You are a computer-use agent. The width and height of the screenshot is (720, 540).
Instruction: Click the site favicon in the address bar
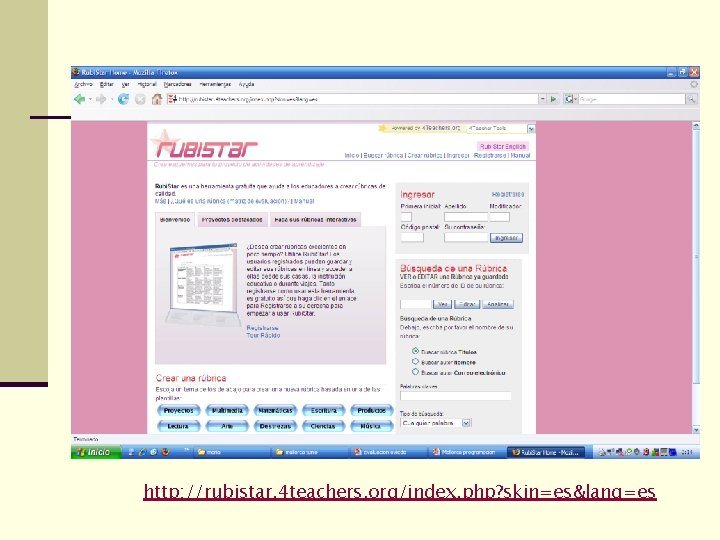click(172, 99)
